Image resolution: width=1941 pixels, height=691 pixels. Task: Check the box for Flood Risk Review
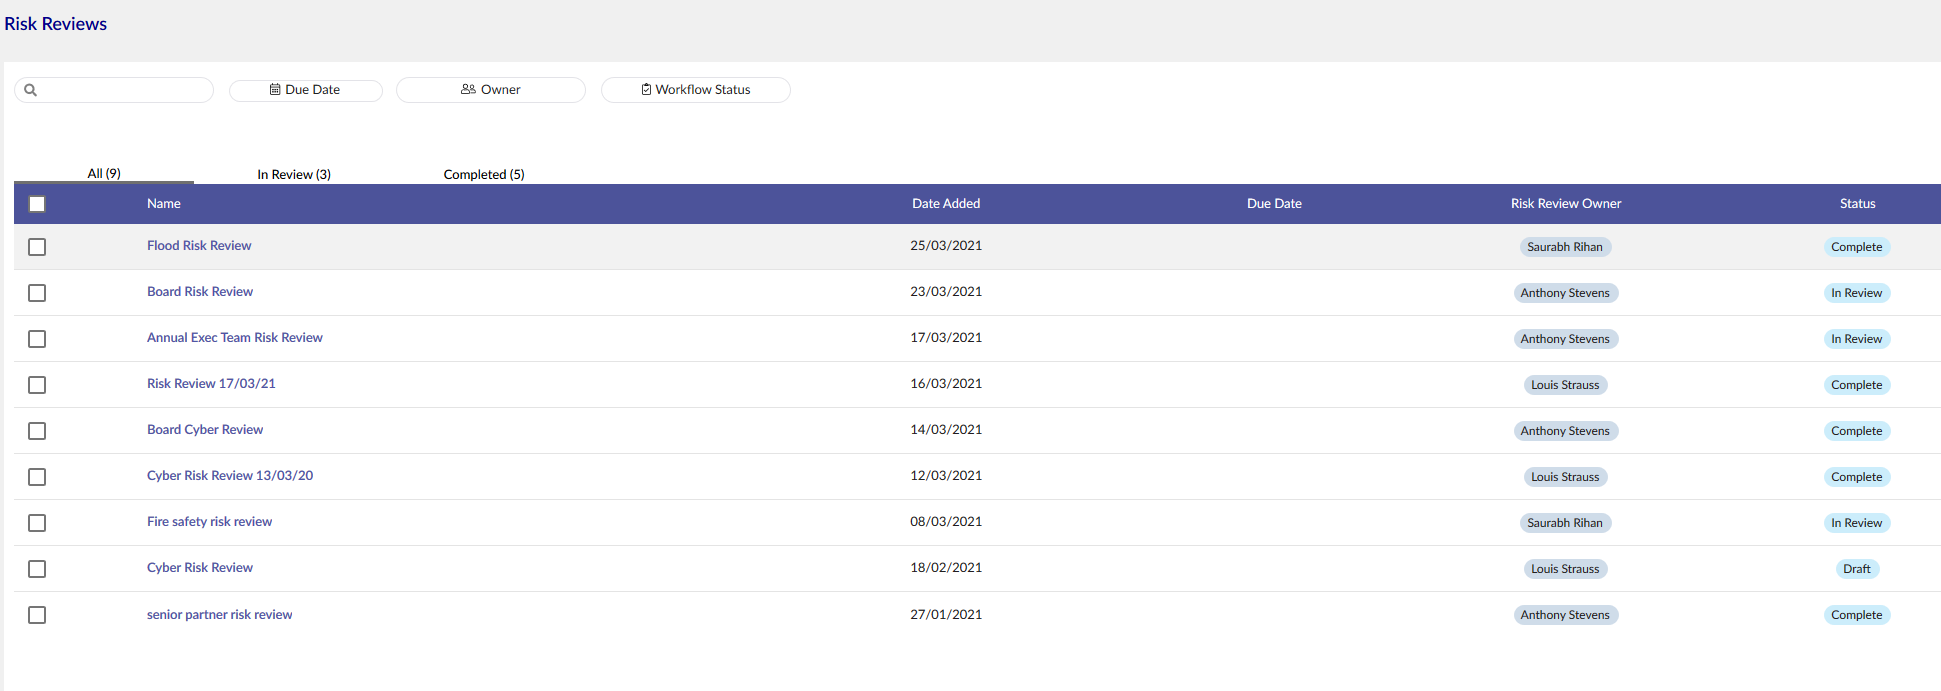(37, 247)
